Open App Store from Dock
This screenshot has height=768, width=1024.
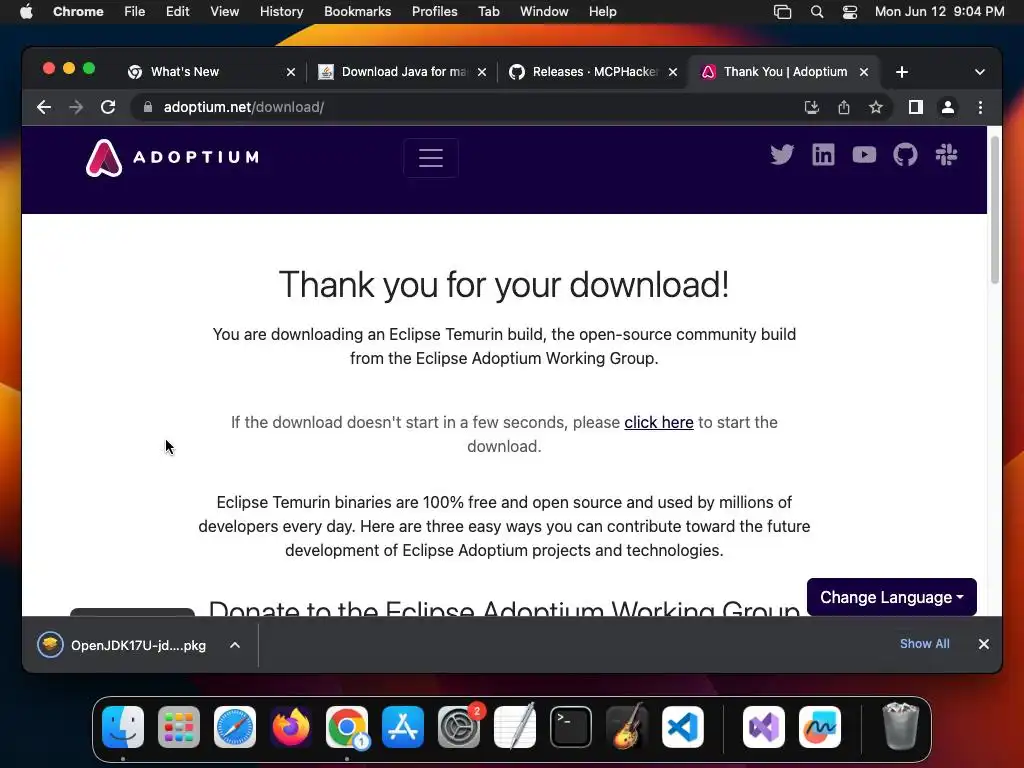tap(403, 727)
